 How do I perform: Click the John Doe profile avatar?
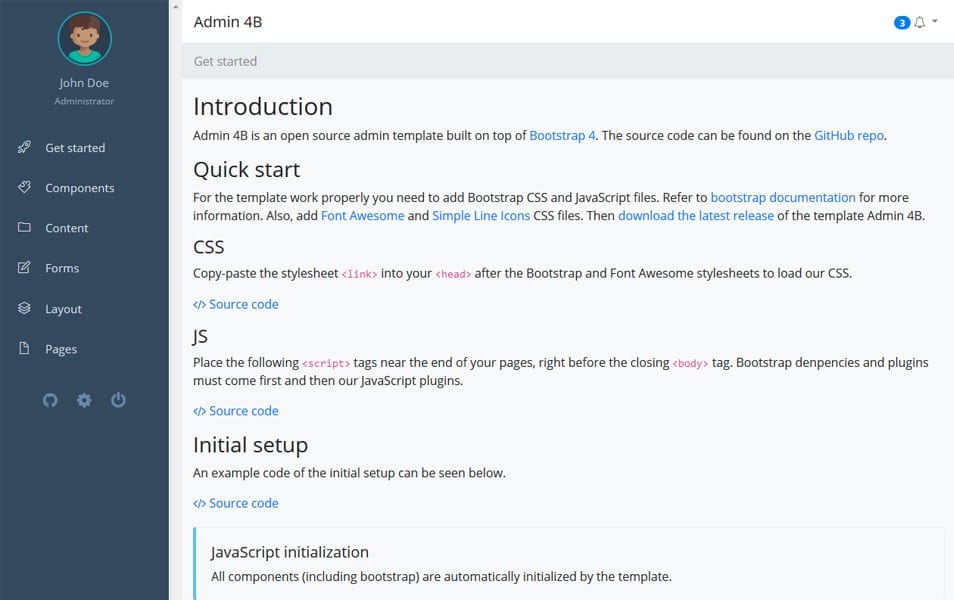pyautogui.click(x=84, y=38)
